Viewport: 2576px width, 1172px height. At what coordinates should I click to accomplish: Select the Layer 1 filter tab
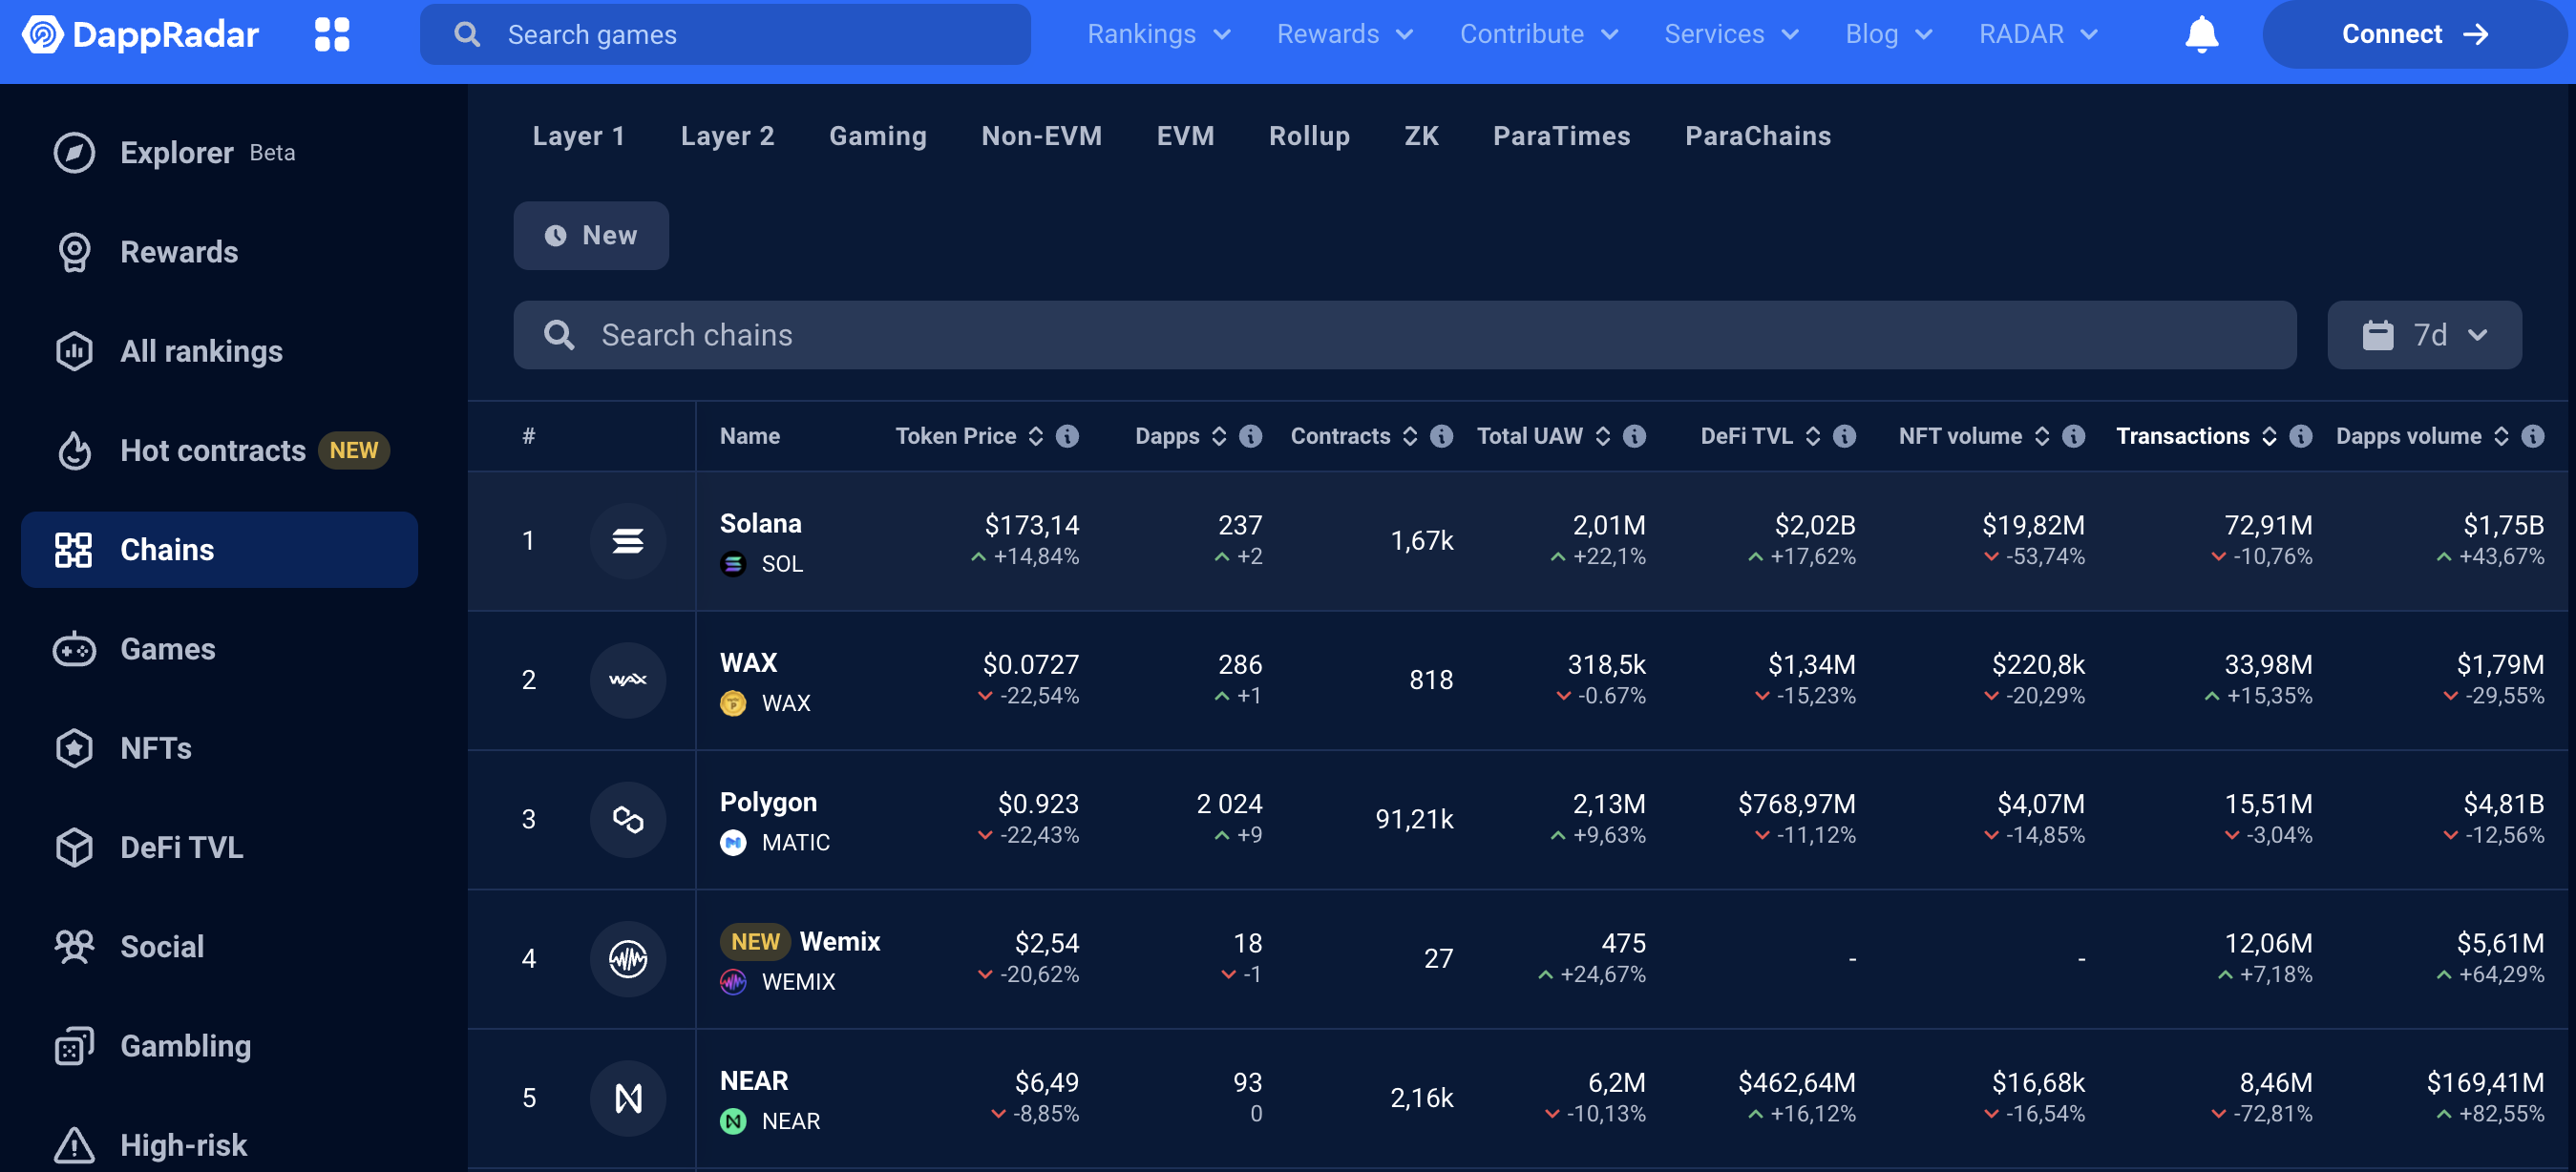[579, 136]
